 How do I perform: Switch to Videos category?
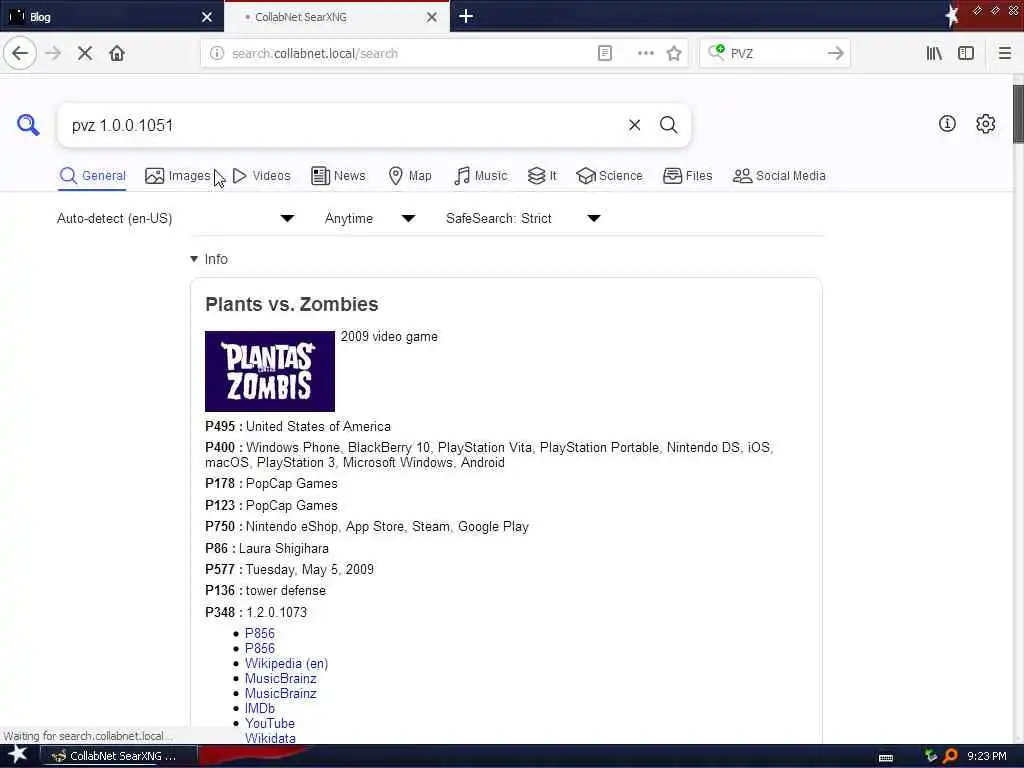click(x=262, y=176)
